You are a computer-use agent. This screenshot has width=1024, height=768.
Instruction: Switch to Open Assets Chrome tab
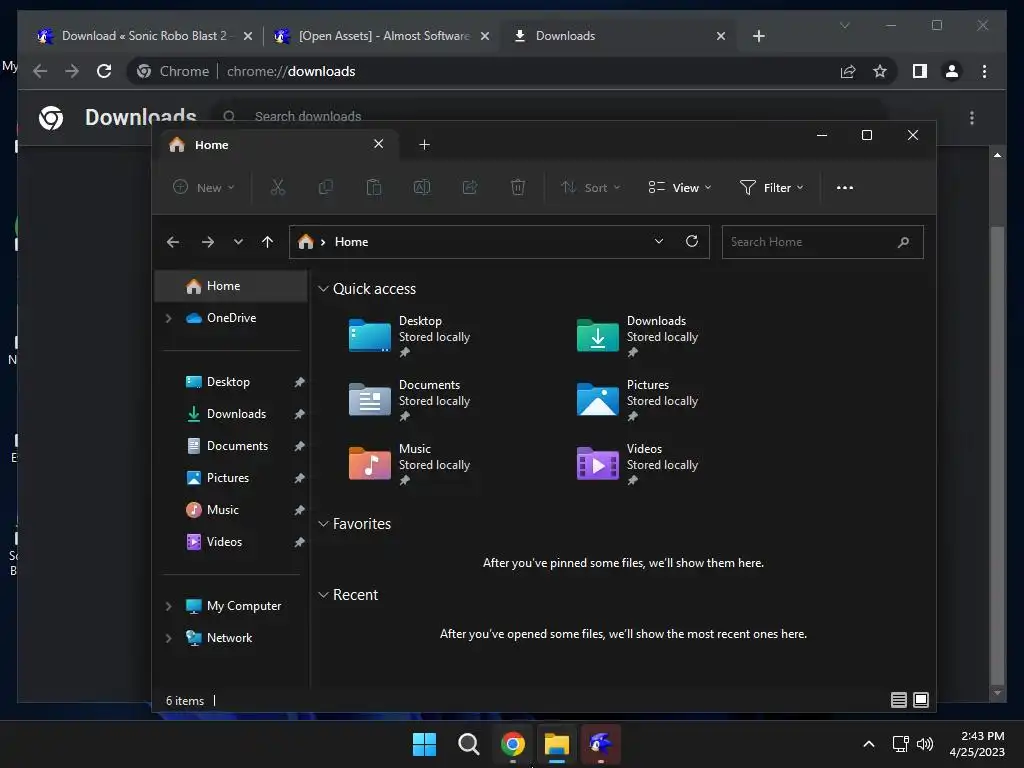click(x=382, y=36)
